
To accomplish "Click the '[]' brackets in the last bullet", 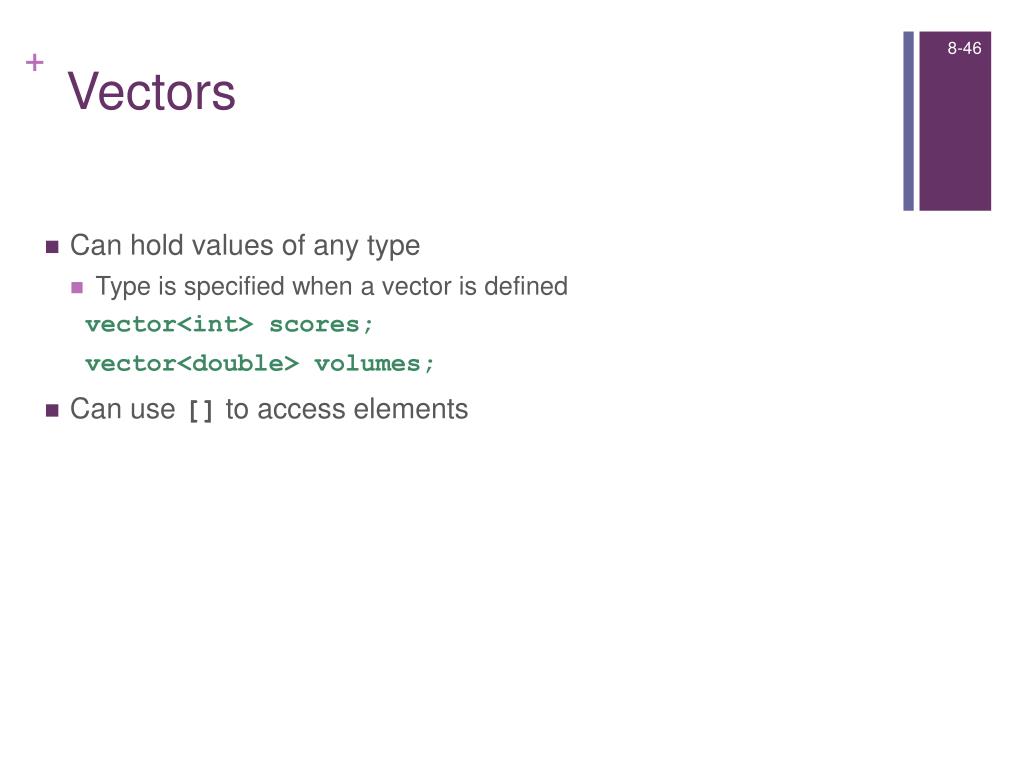I will (x=200, y=411).
